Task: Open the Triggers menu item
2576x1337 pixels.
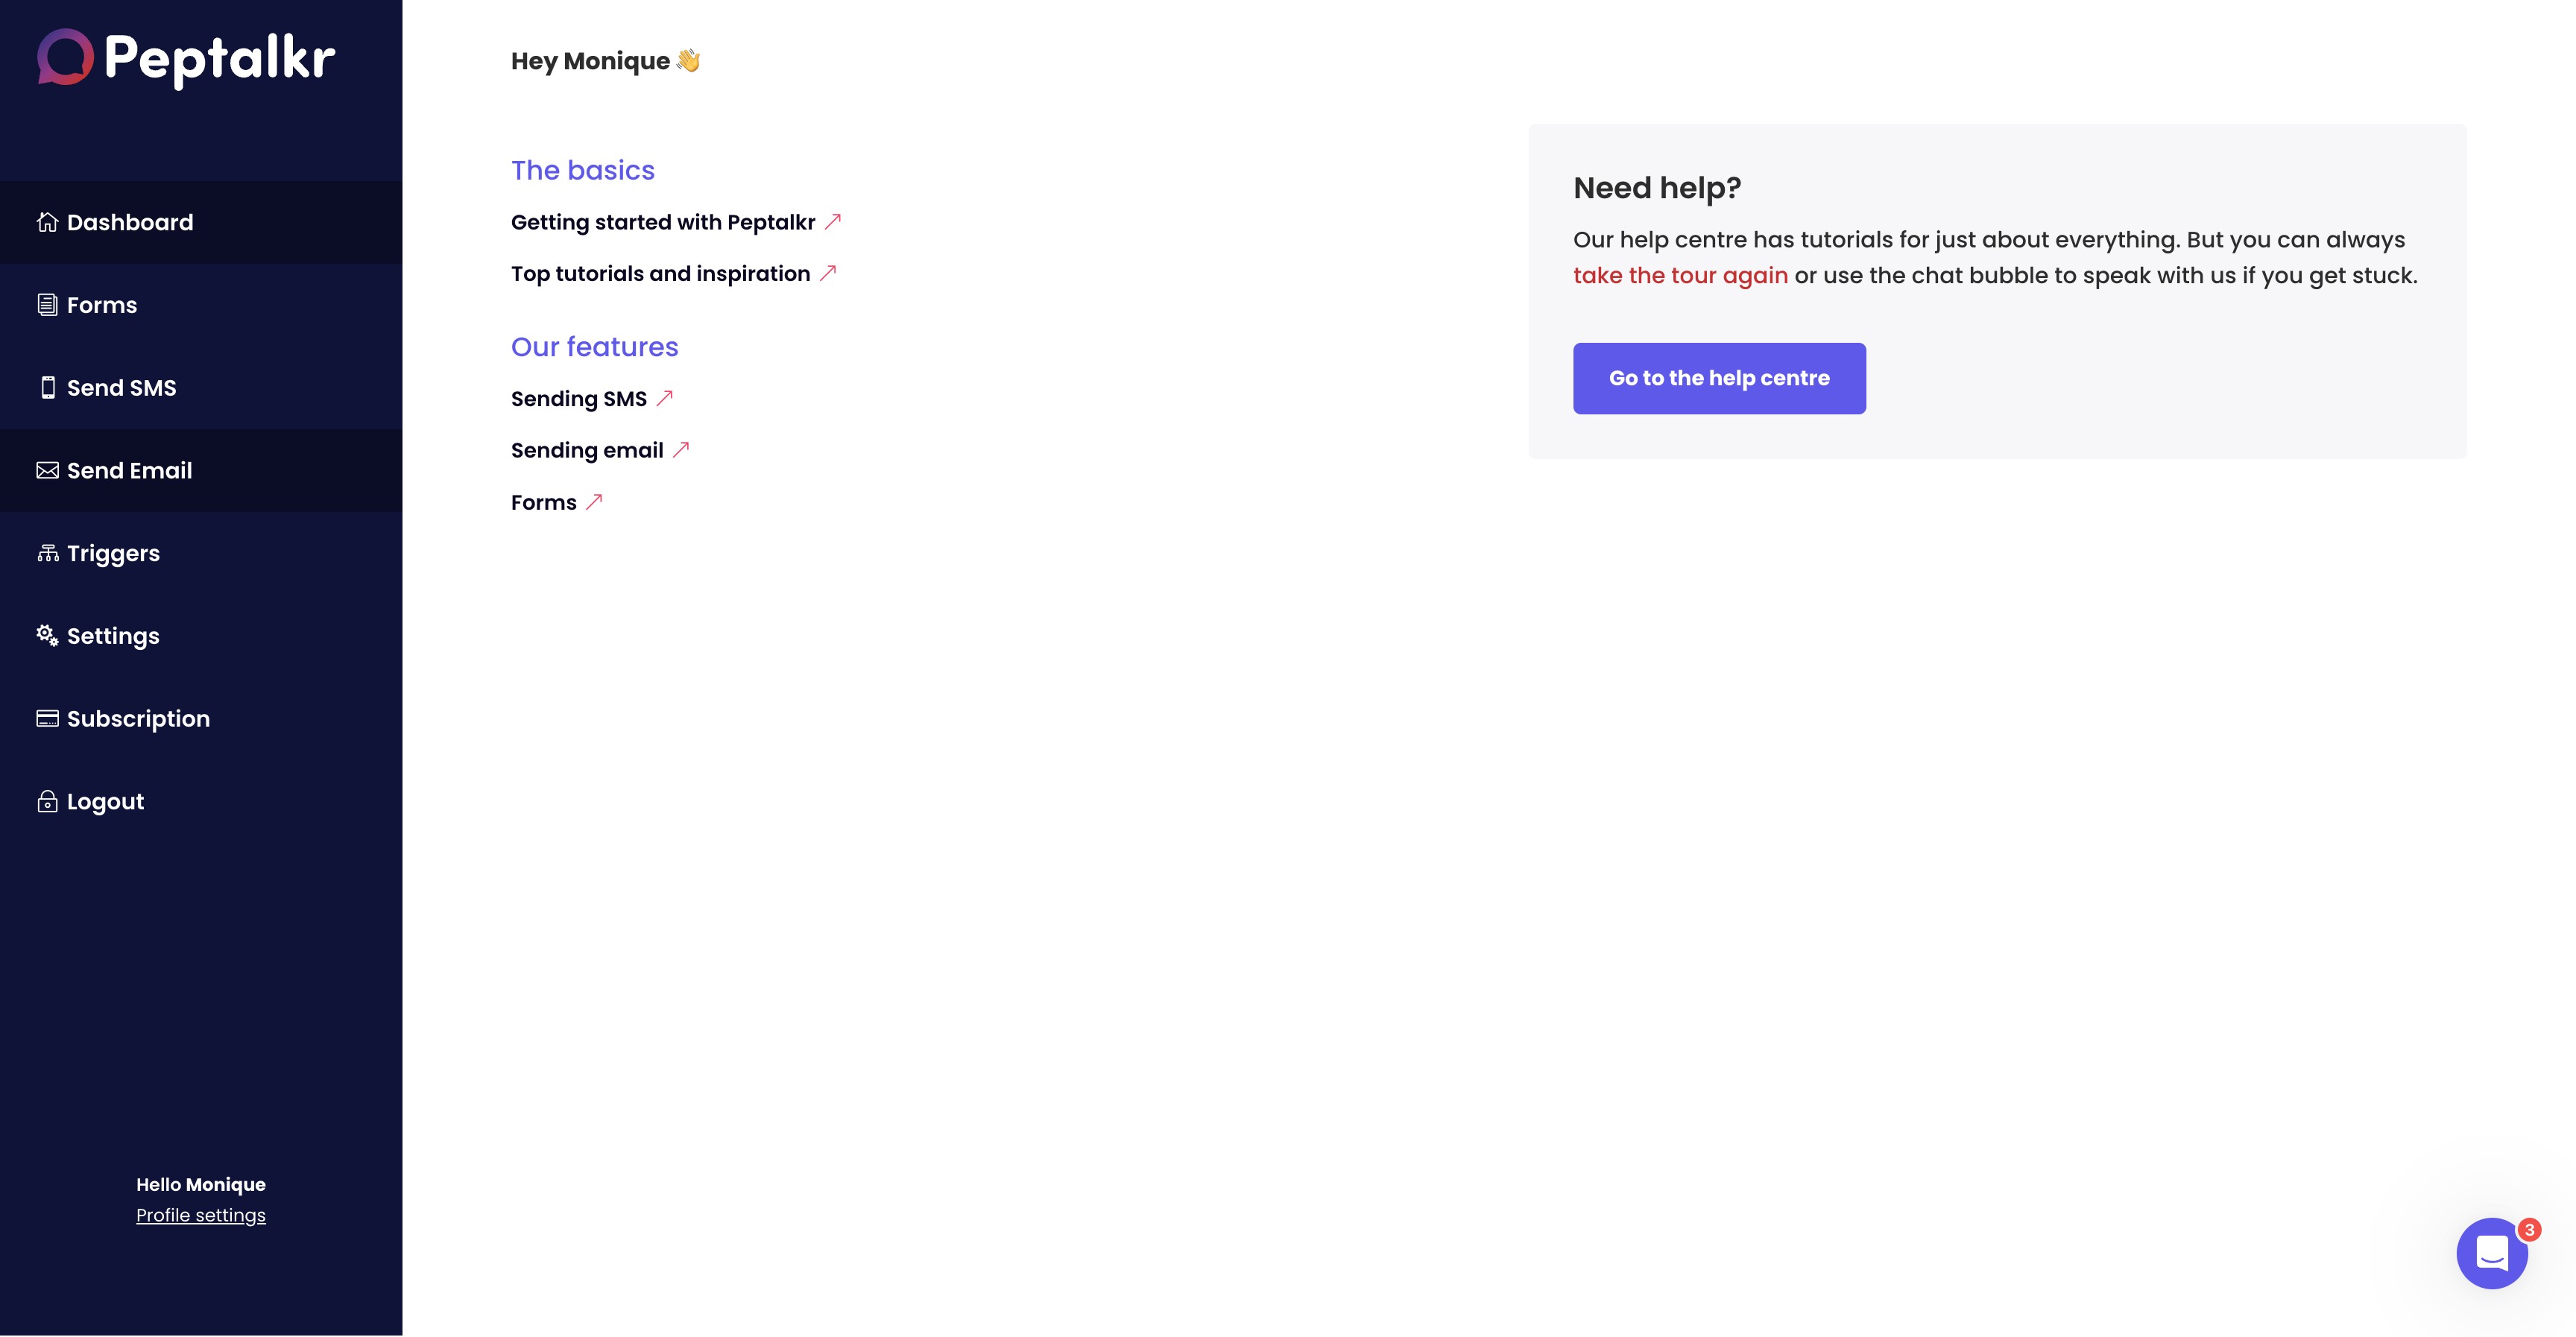Action: pyautogui.click(x=113, y=553)
